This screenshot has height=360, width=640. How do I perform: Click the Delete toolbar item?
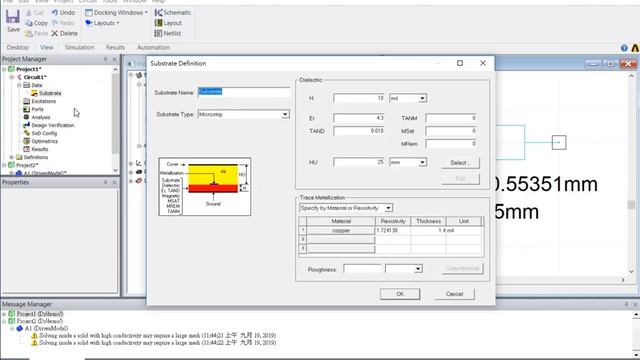coord(64,33)
